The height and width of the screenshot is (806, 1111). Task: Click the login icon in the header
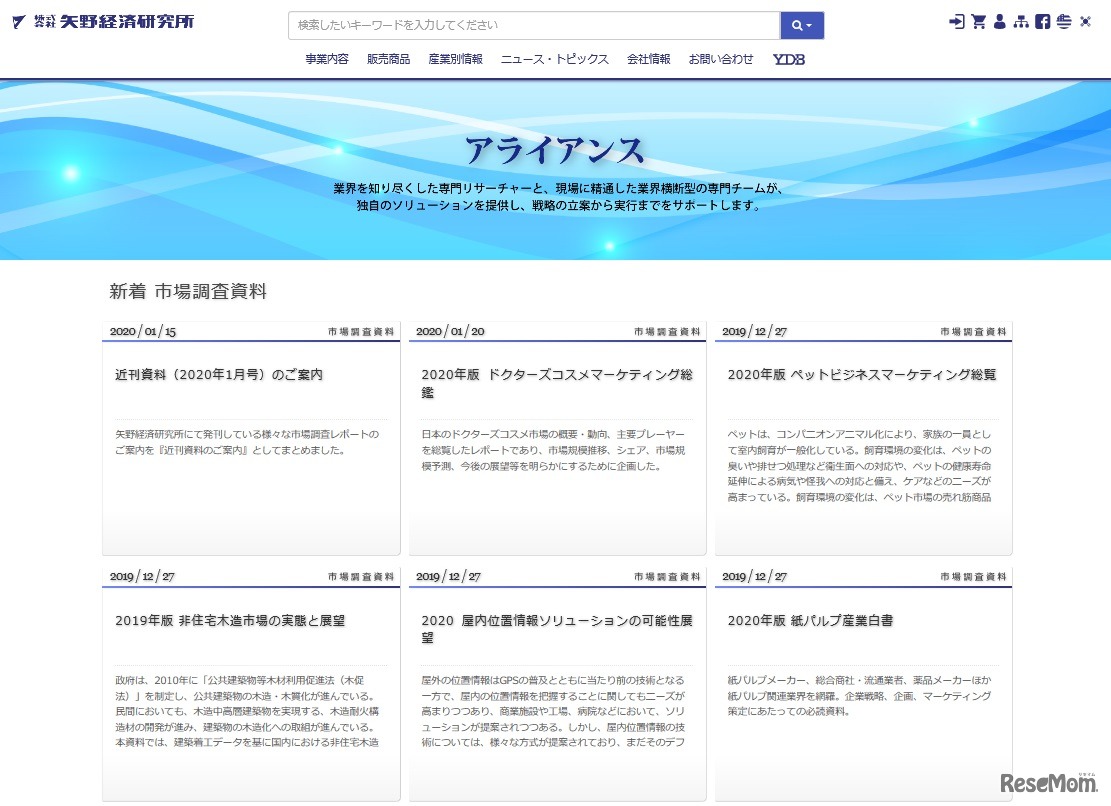pyautogui.click(x=956, y=21)
